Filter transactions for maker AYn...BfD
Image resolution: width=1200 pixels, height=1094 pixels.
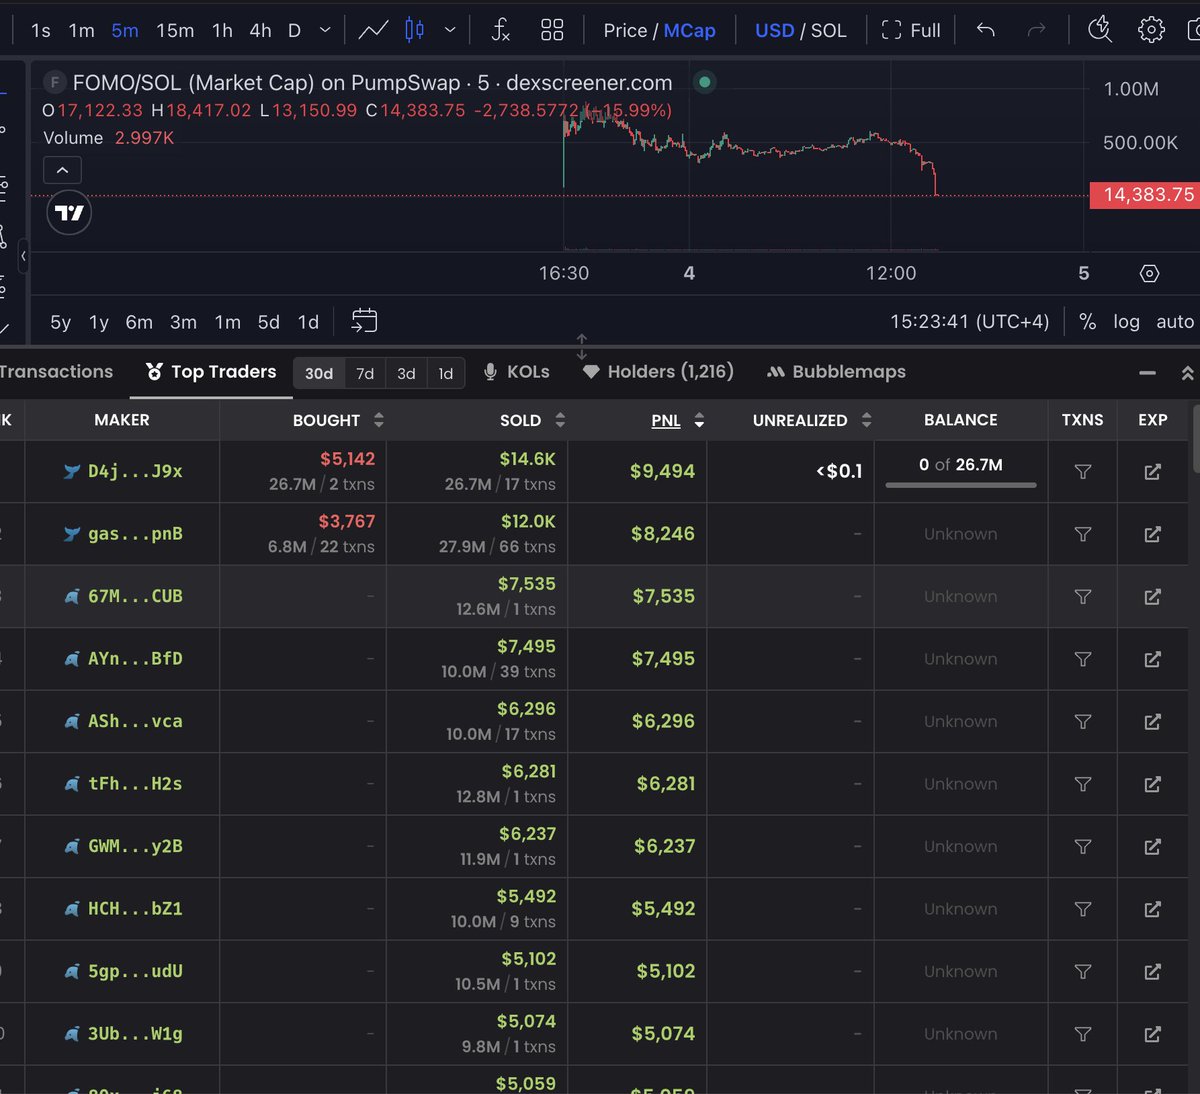click(1082, 659)
